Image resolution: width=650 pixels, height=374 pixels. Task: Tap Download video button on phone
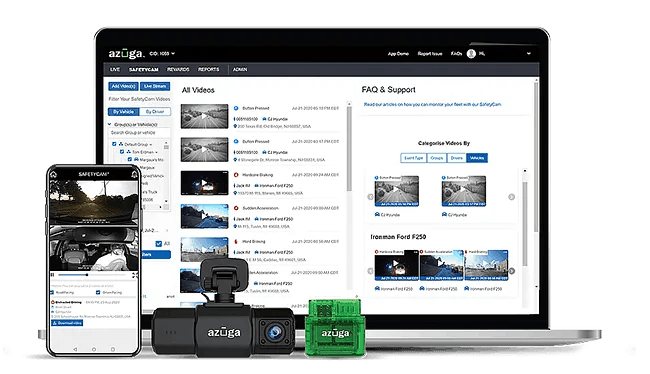pos(67,323)
